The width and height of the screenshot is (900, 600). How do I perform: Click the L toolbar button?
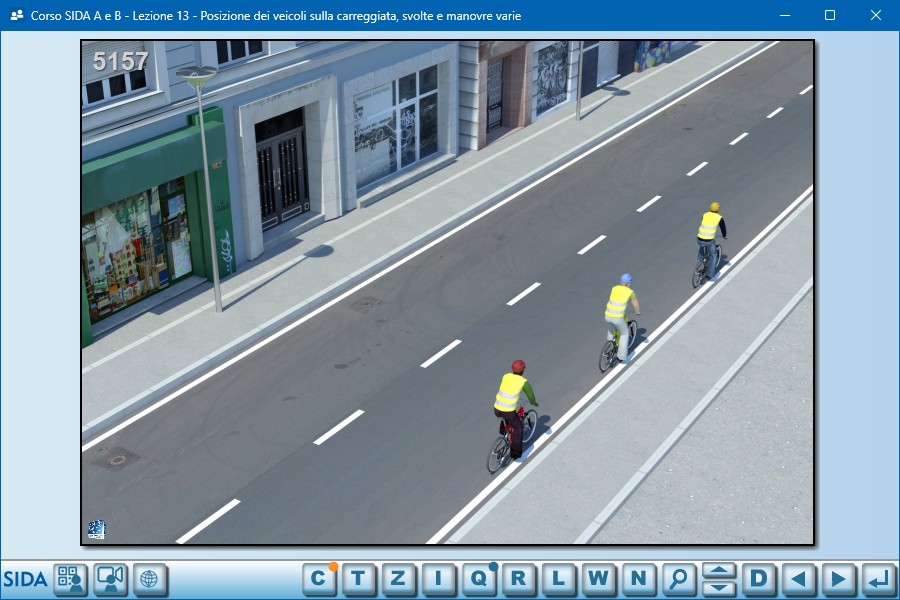559,578
